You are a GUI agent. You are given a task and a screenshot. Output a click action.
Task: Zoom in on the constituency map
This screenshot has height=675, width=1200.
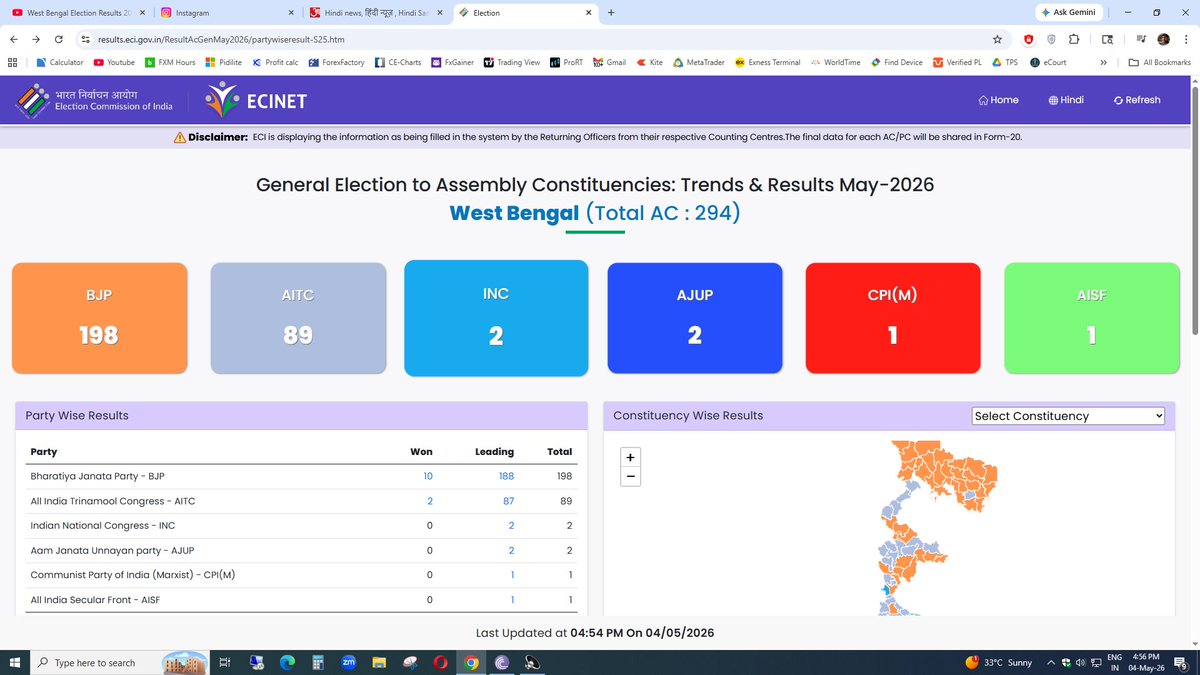pyautogui.click(x=630, y=457)
